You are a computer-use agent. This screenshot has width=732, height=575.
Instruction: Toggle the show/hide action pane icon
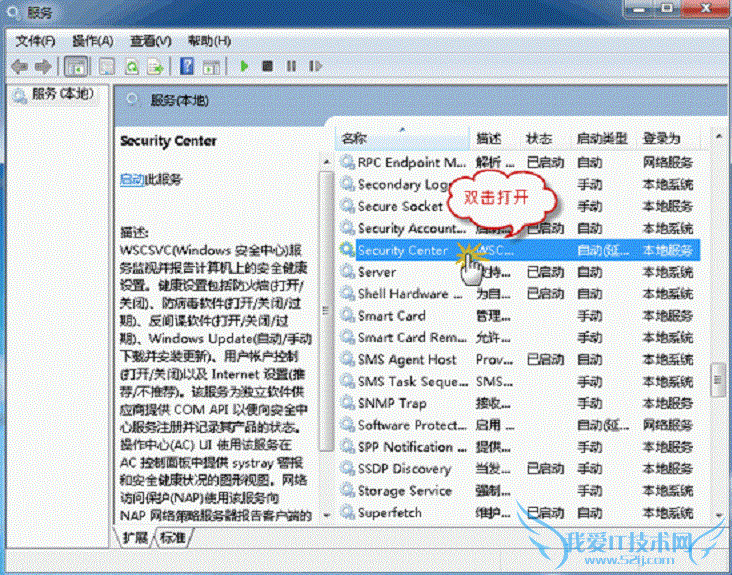pos(211,67)
